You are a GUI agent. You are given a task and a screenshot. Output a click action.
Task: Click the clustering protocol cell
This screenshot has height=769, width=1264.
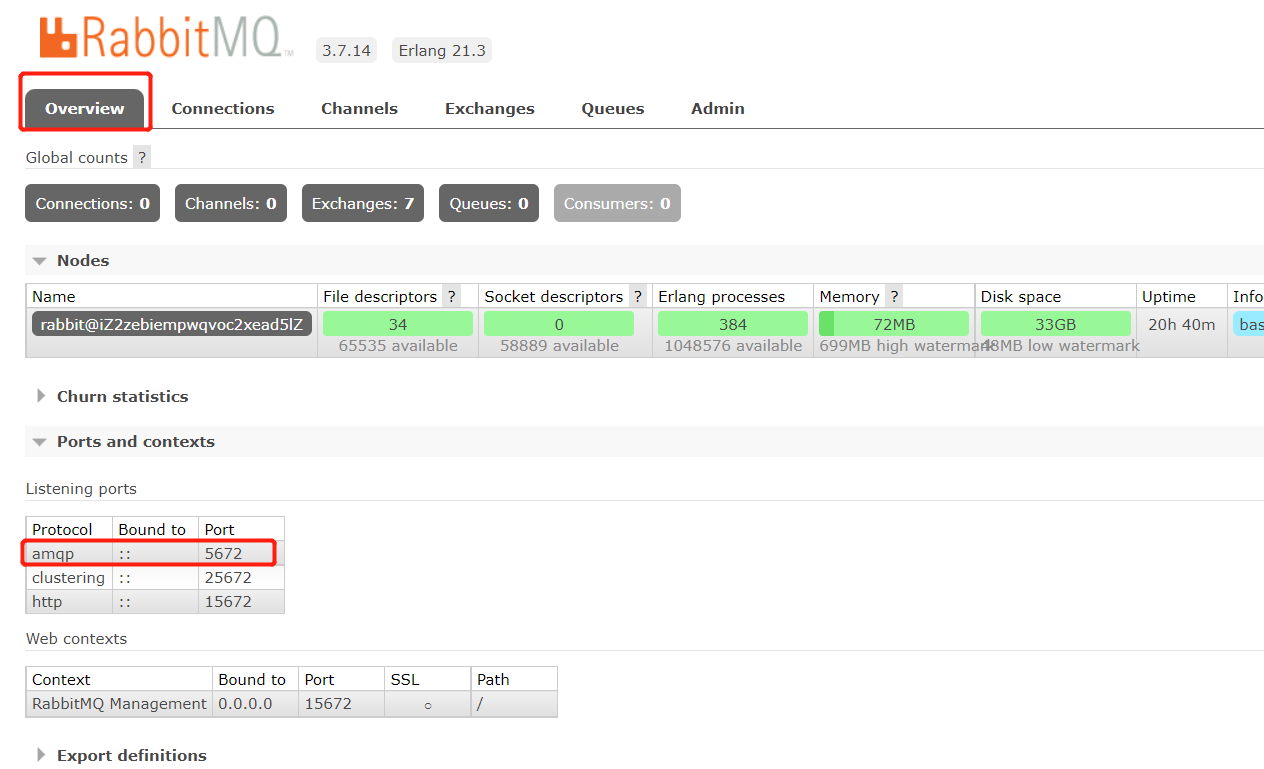click(x=69, y=578)
